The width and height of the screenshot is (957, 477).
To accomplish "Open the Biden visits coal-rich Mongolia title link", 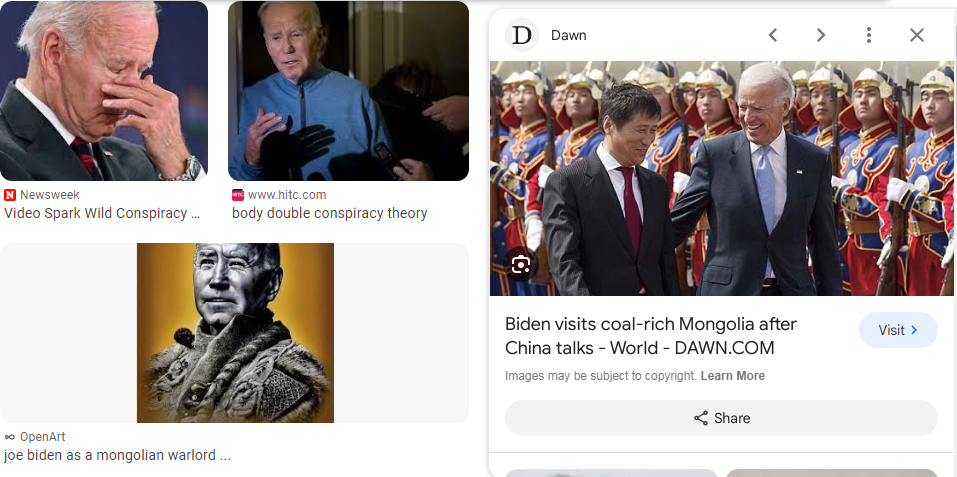I will tap(651, 336).
